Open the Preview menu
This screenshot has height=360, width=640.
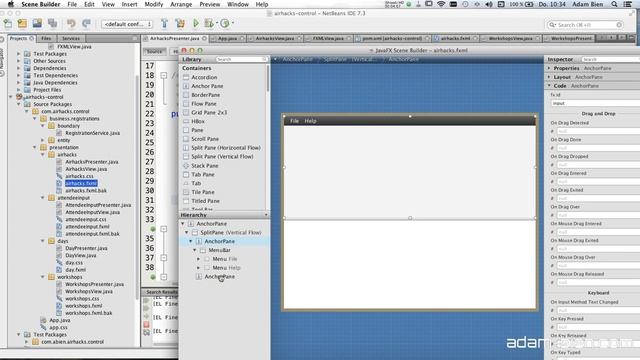pyautogui.click(x=210, y=4)
